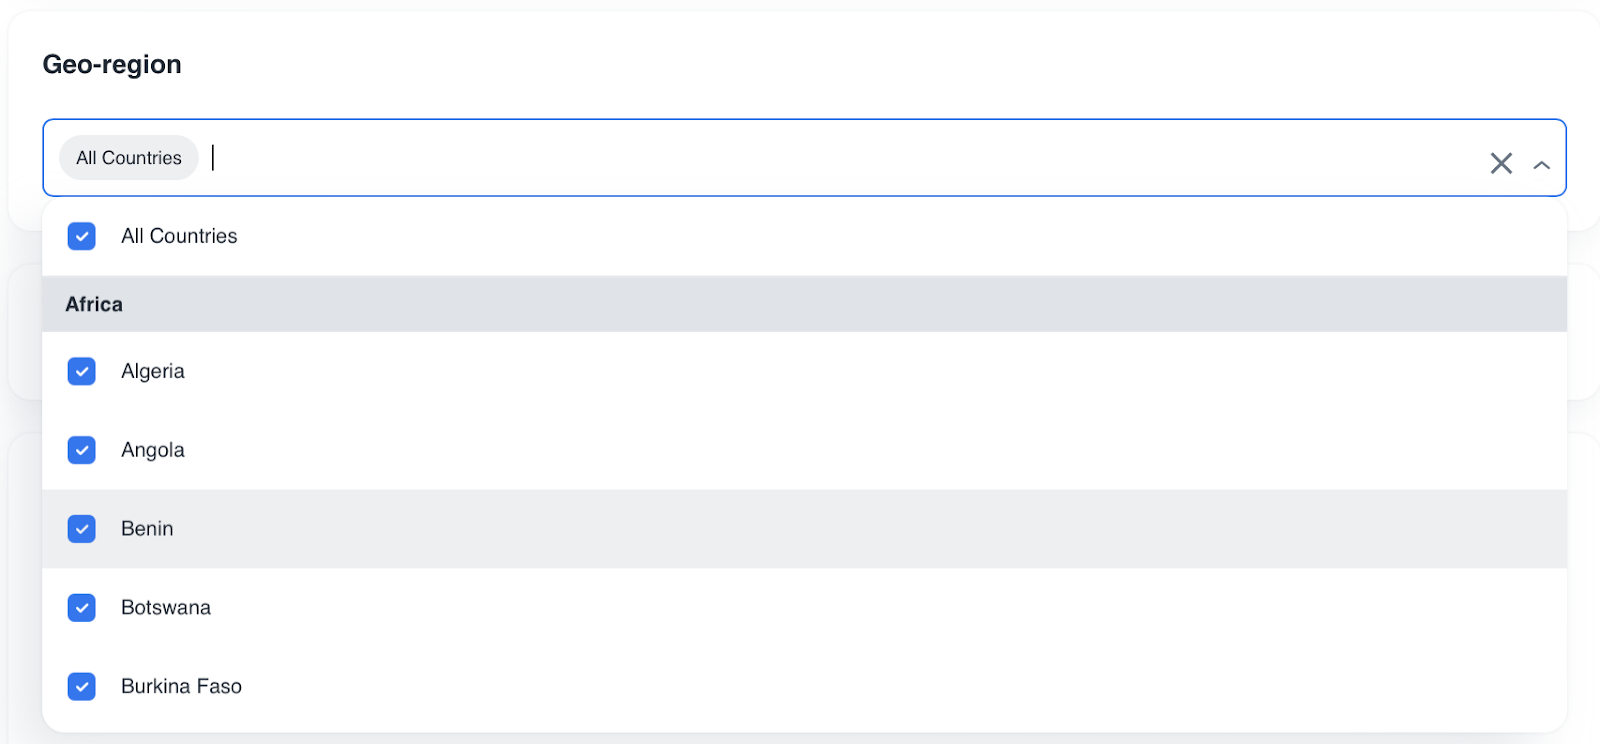Click the Africa group header
The image size is (1600, 744).
94,304
